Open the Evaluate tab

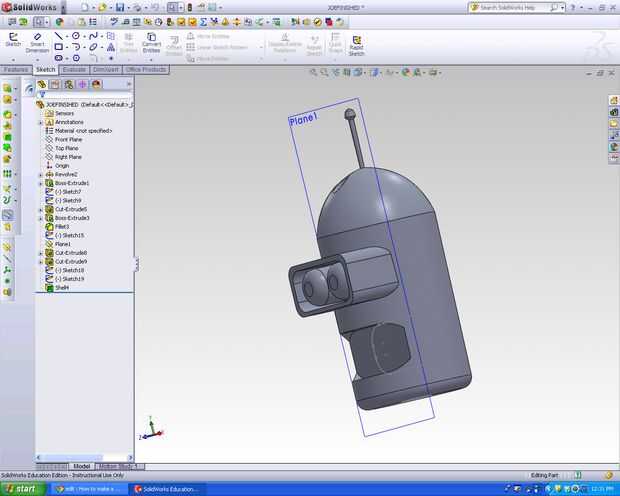coord(74,70)
